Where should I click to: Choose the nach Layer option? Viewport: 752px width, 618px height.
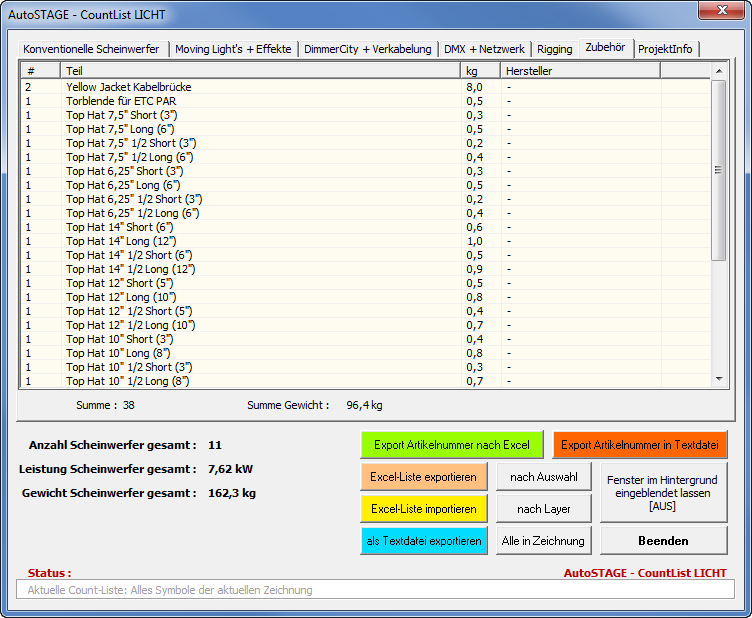543,509
